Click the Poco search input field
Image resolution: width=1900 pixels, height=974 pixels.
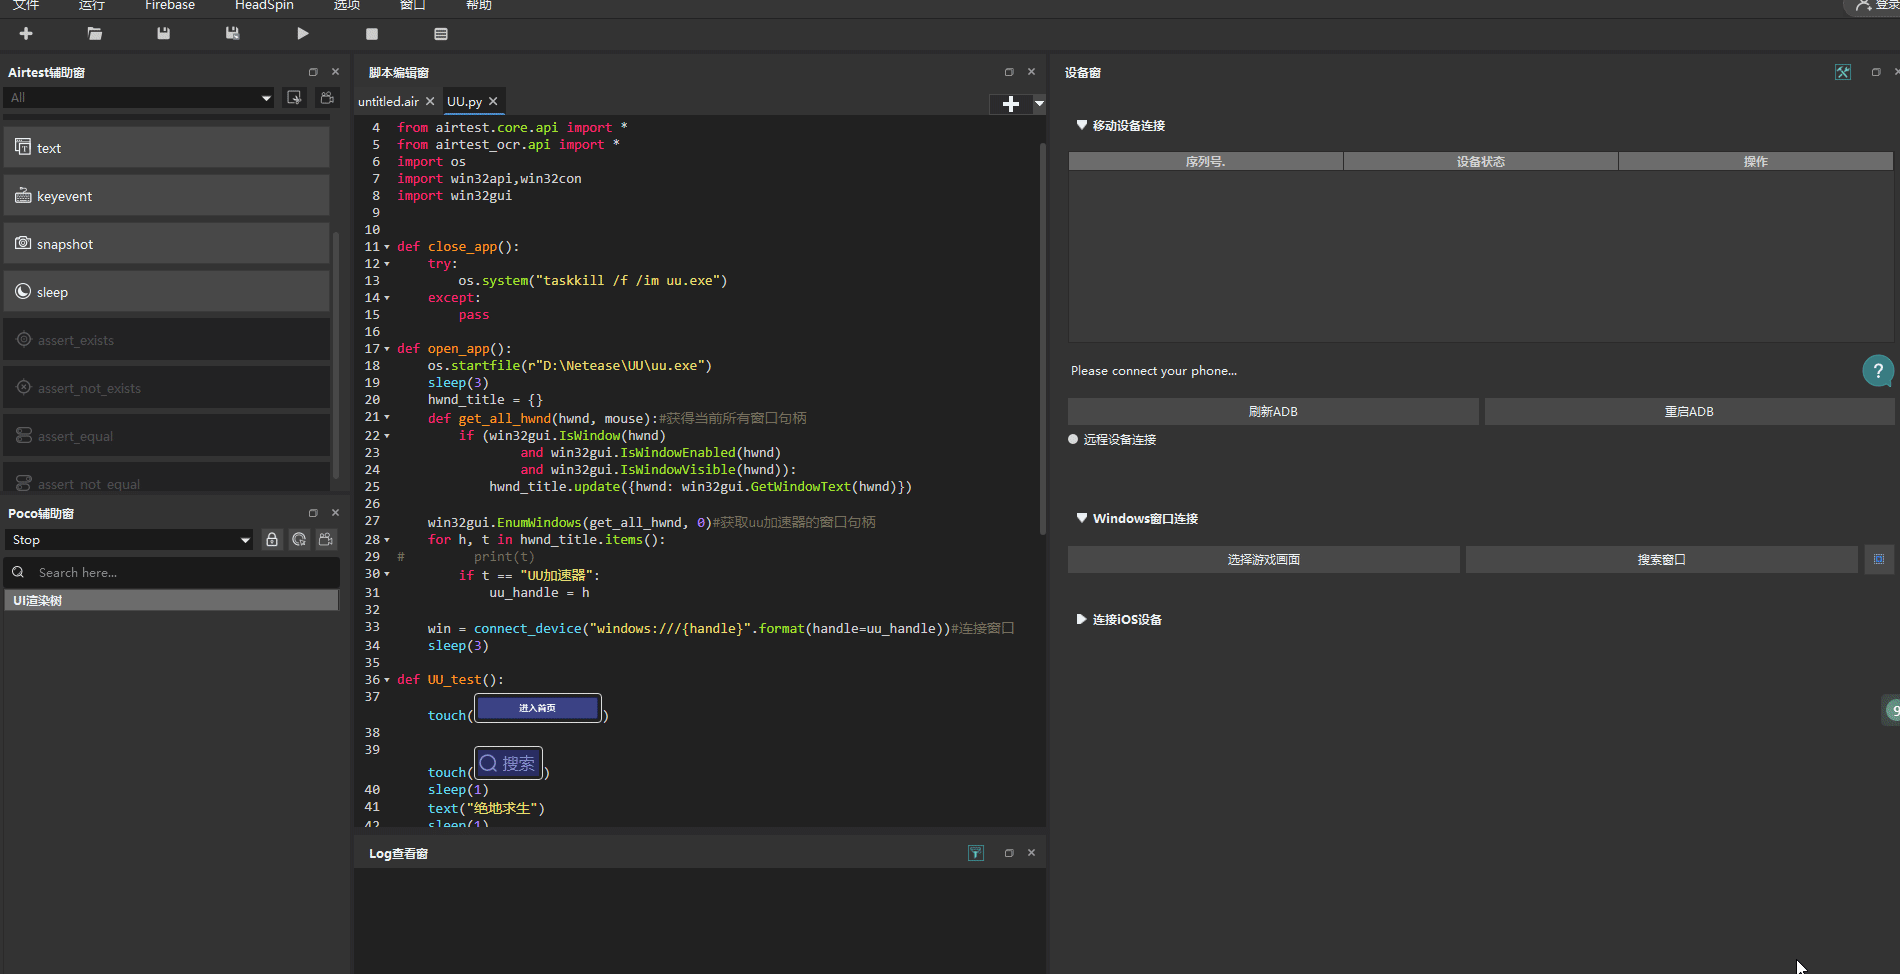coord(172,572)
